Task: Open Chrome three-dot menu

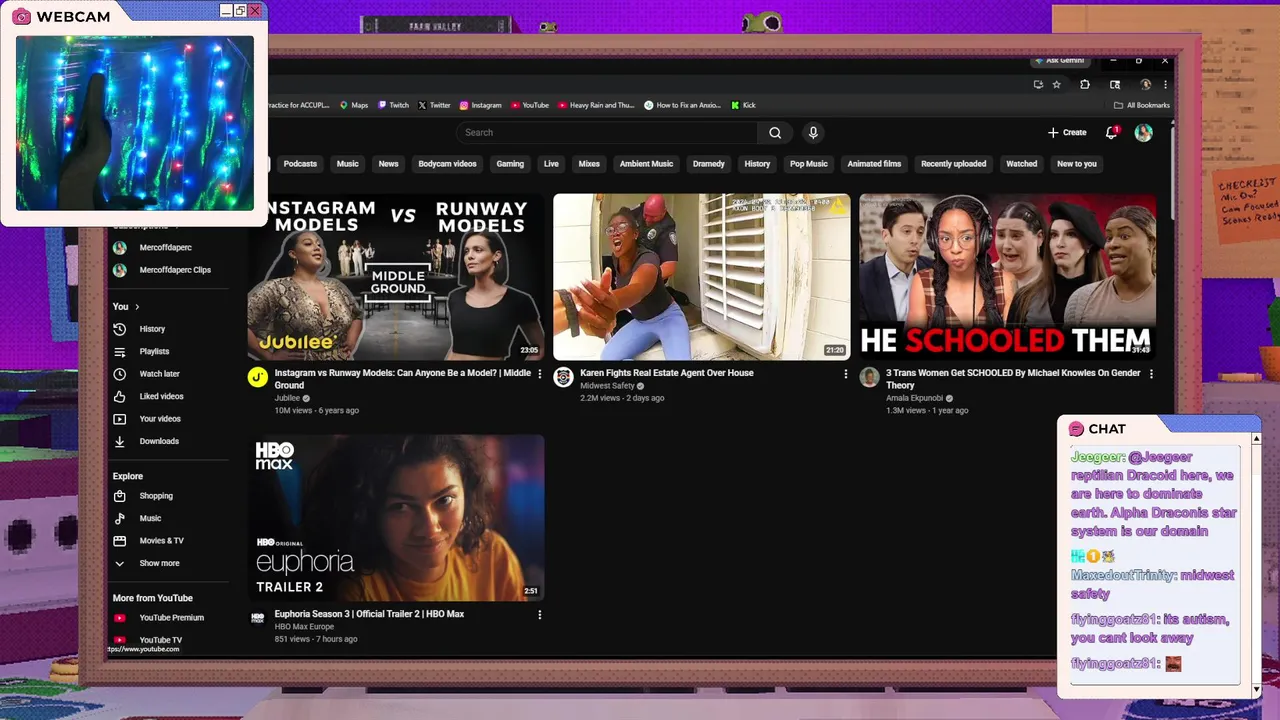Action: coord(1165,85)
